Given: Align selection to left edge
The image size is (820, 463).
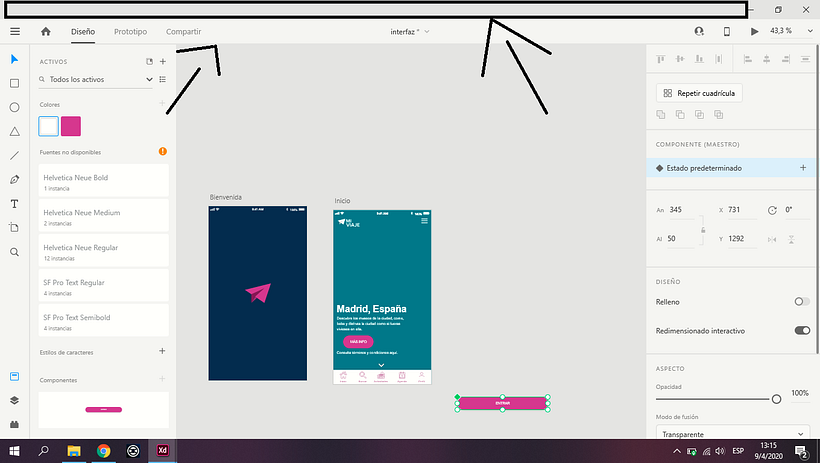Looking at the screenshot, I should tap(748, 59).
